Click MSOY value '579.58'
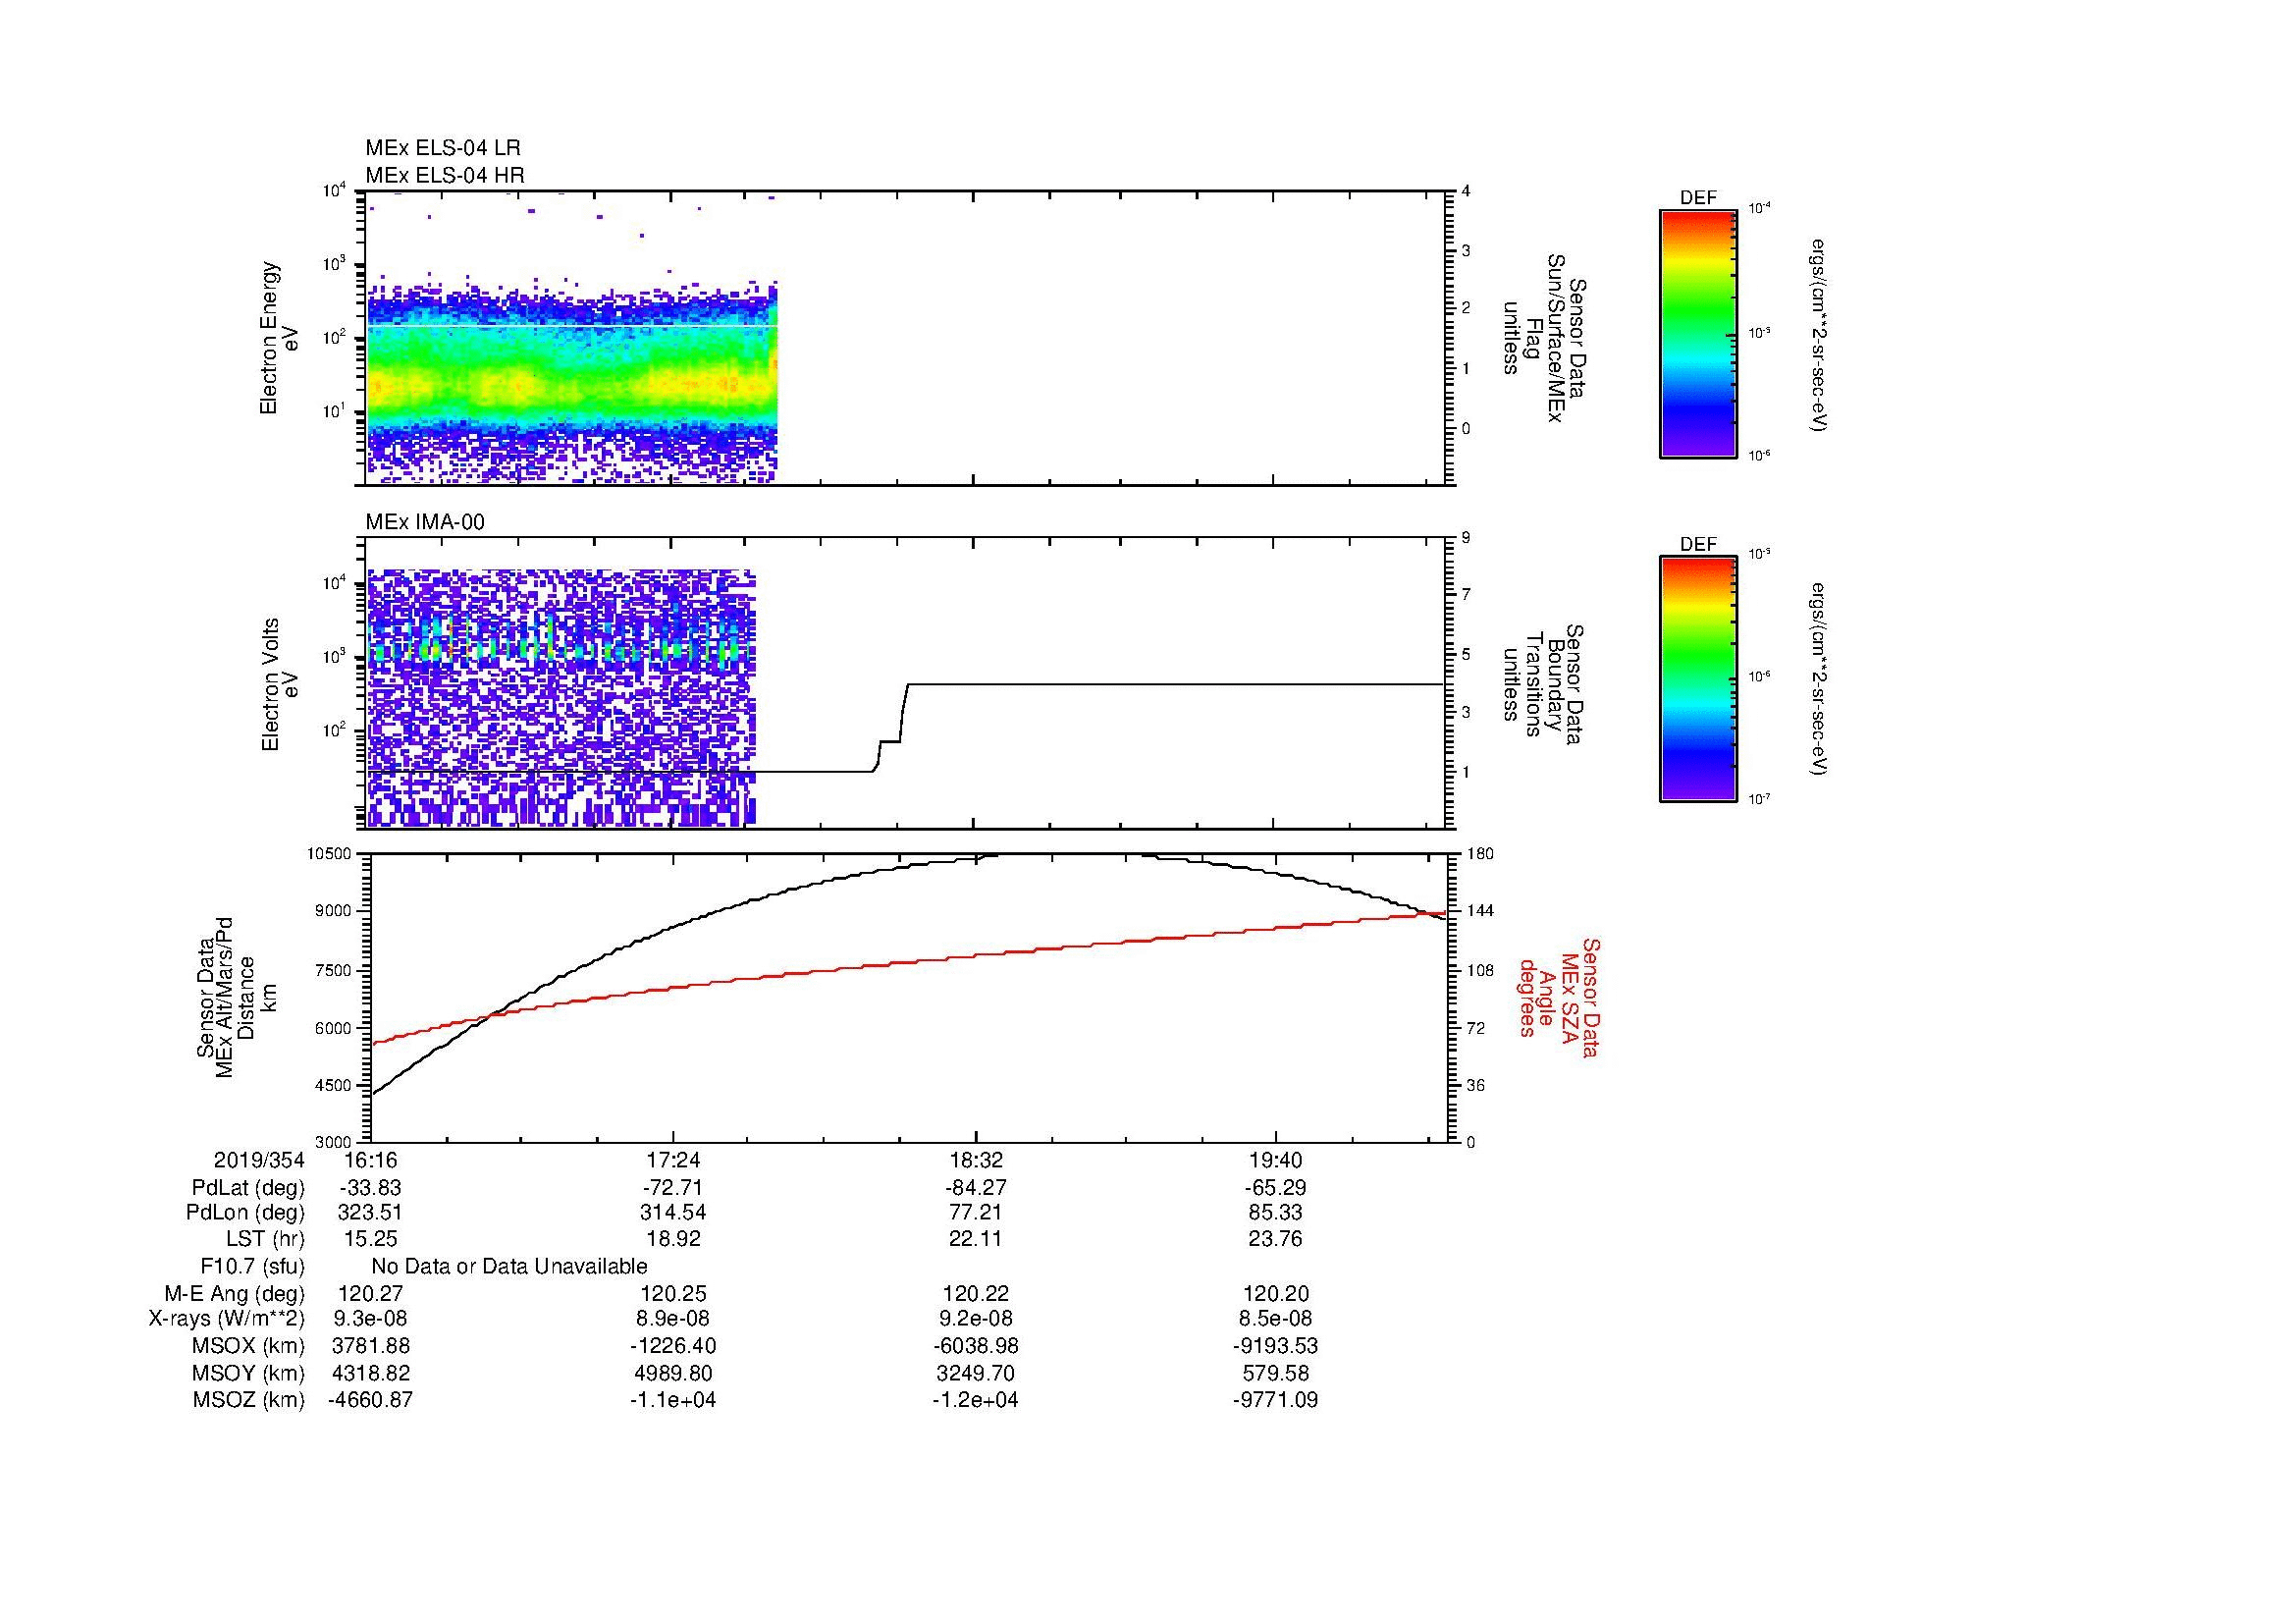Image resolution: width=2296 pixels, height=1623 pixels. (1275, 1374)
